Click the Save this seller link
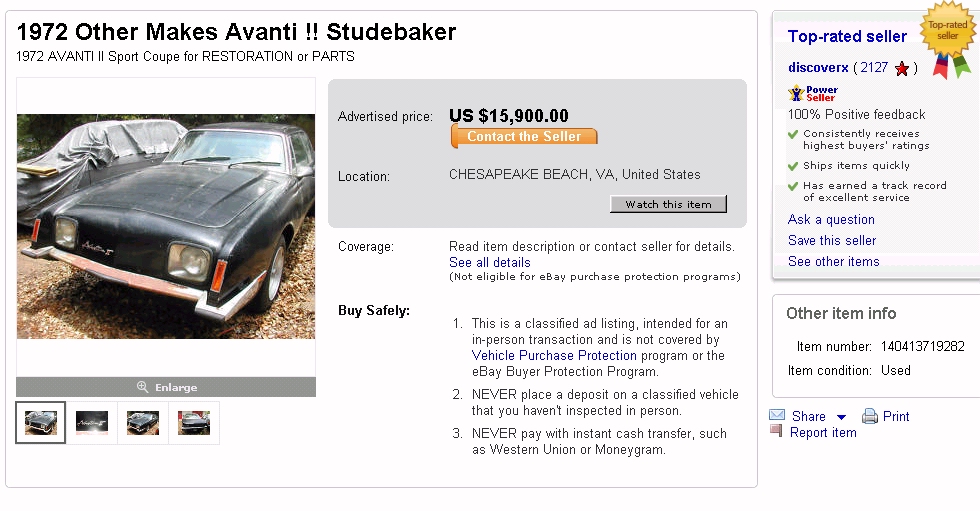 (832, 241)
